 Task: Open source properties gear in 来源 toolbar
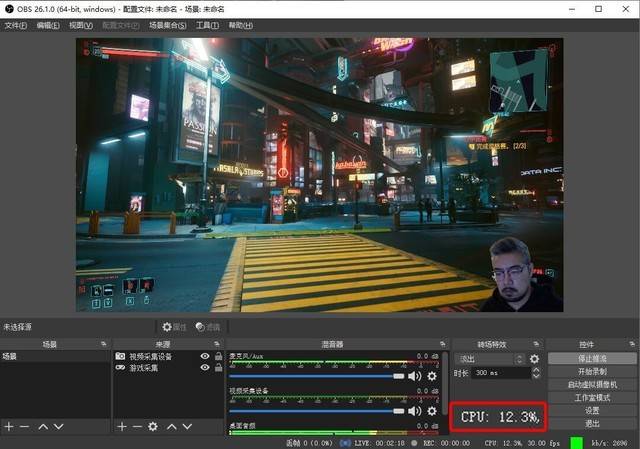(153, 427)
